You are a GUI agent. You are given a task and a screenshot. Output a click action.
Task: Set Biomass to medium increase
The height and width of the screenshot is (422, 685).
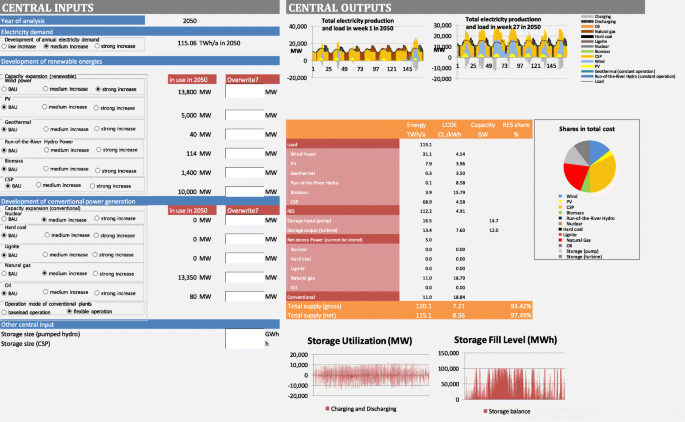pos(46,169)
